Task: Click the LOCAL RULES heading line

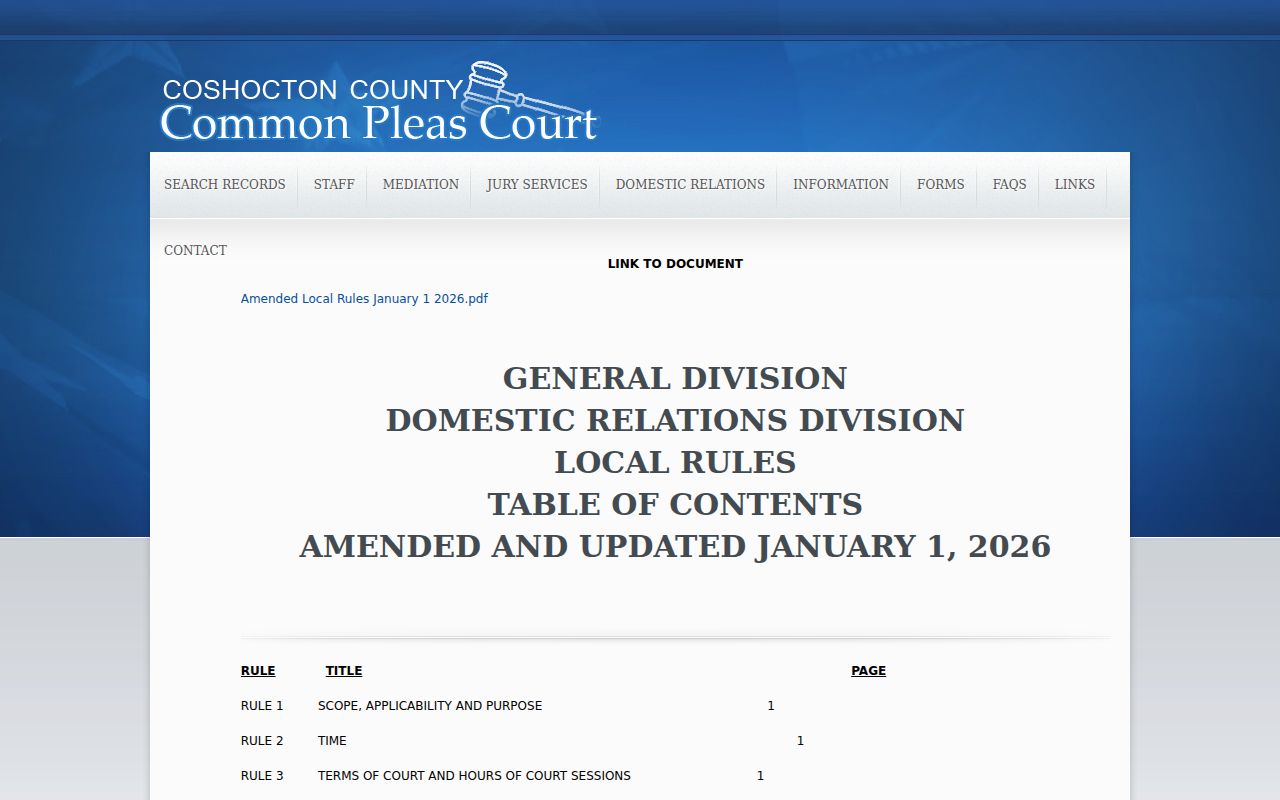Action: pos(675,462)
